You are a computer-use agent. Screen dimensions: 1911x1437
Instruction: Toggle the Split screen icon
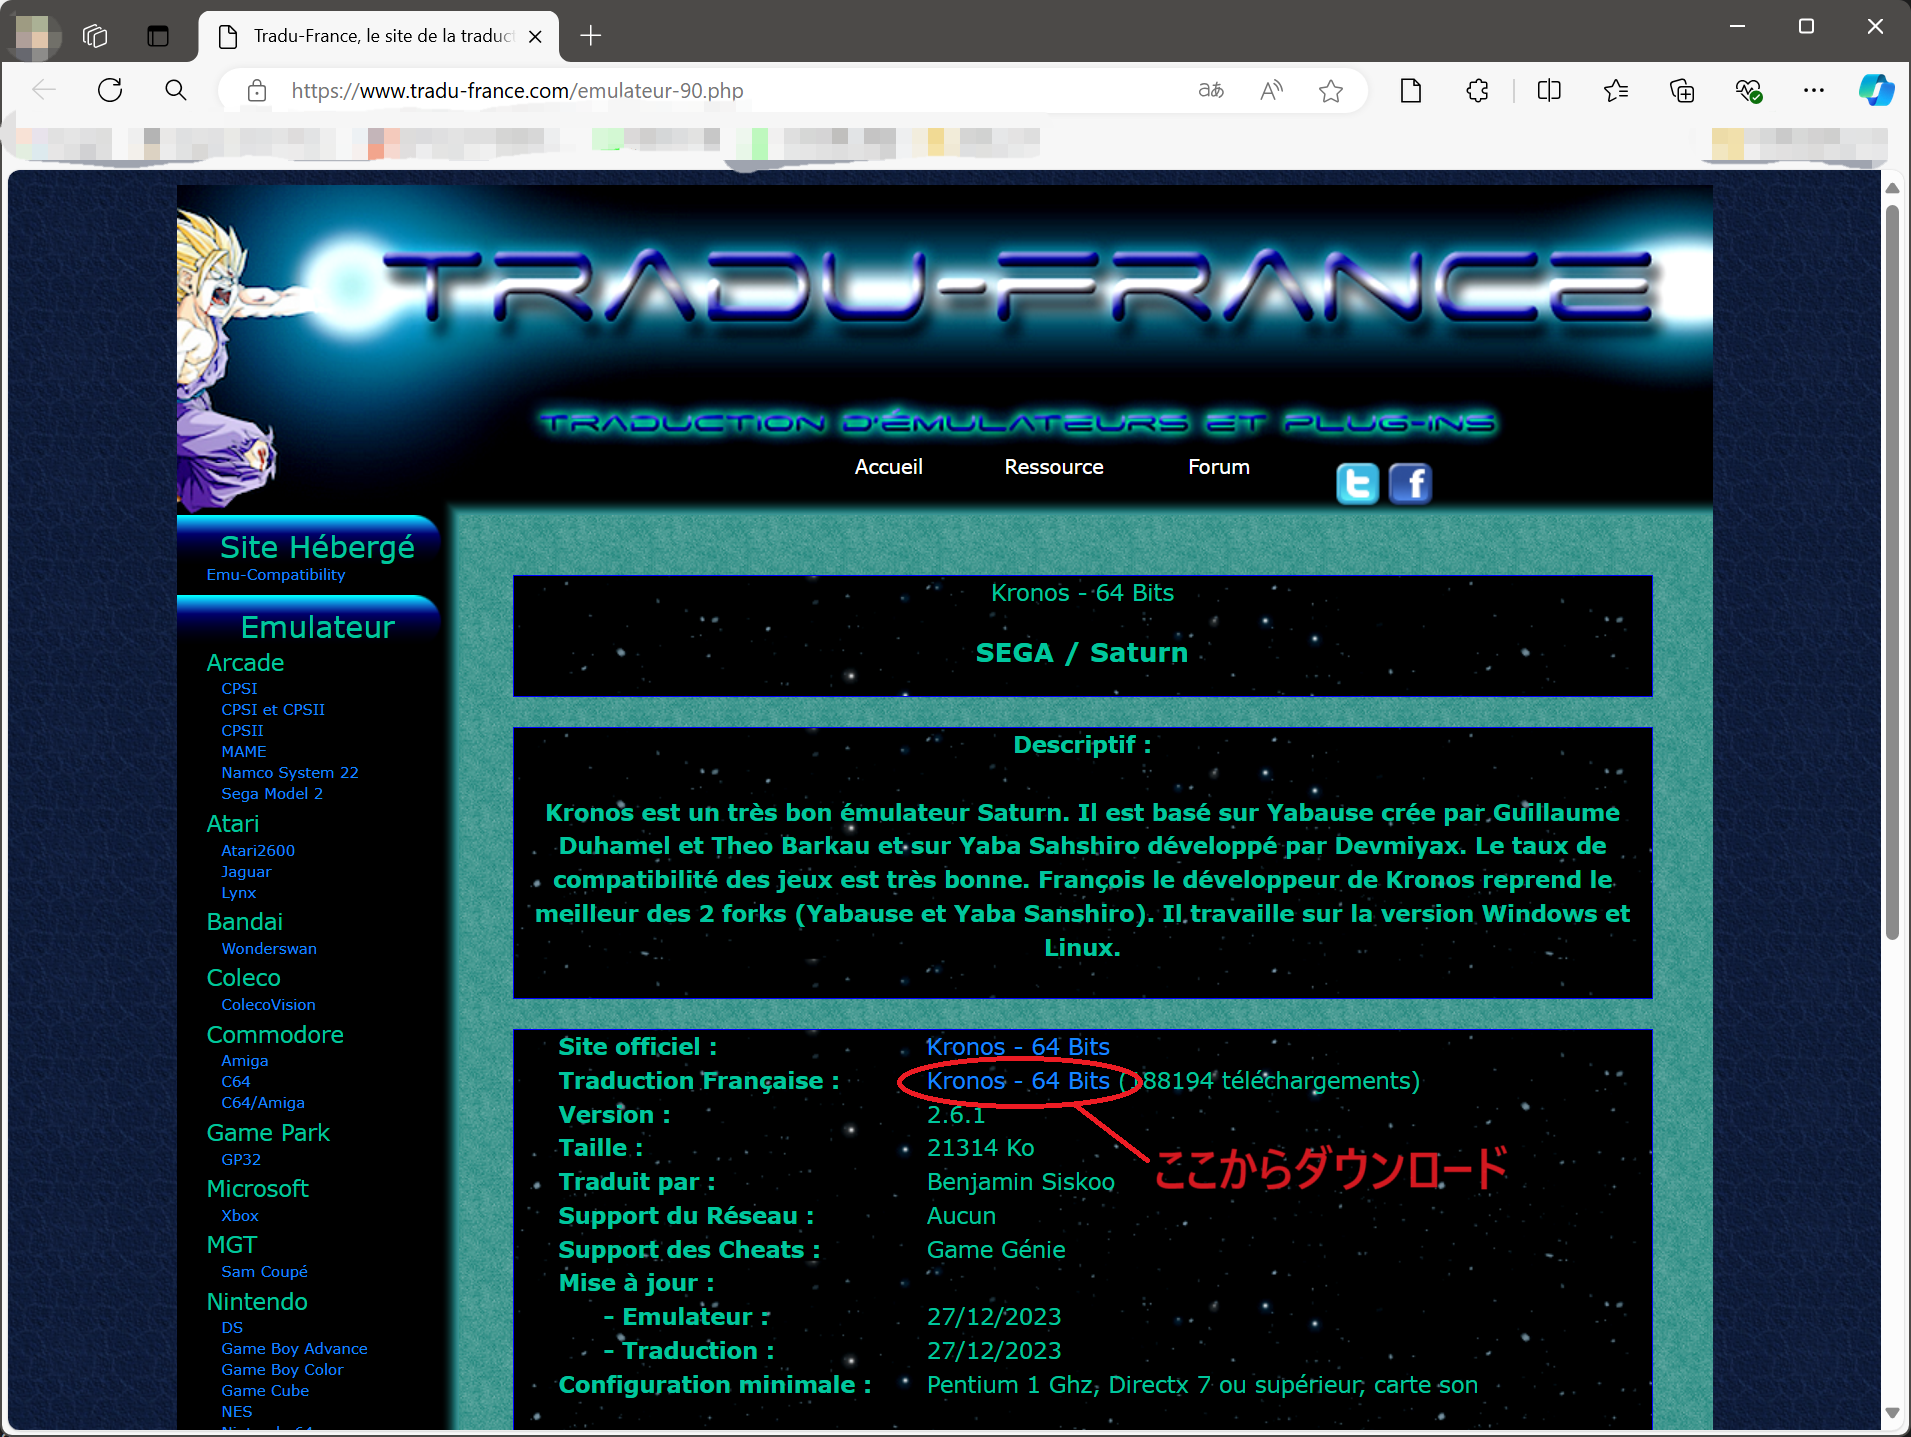coord(1549,91)
